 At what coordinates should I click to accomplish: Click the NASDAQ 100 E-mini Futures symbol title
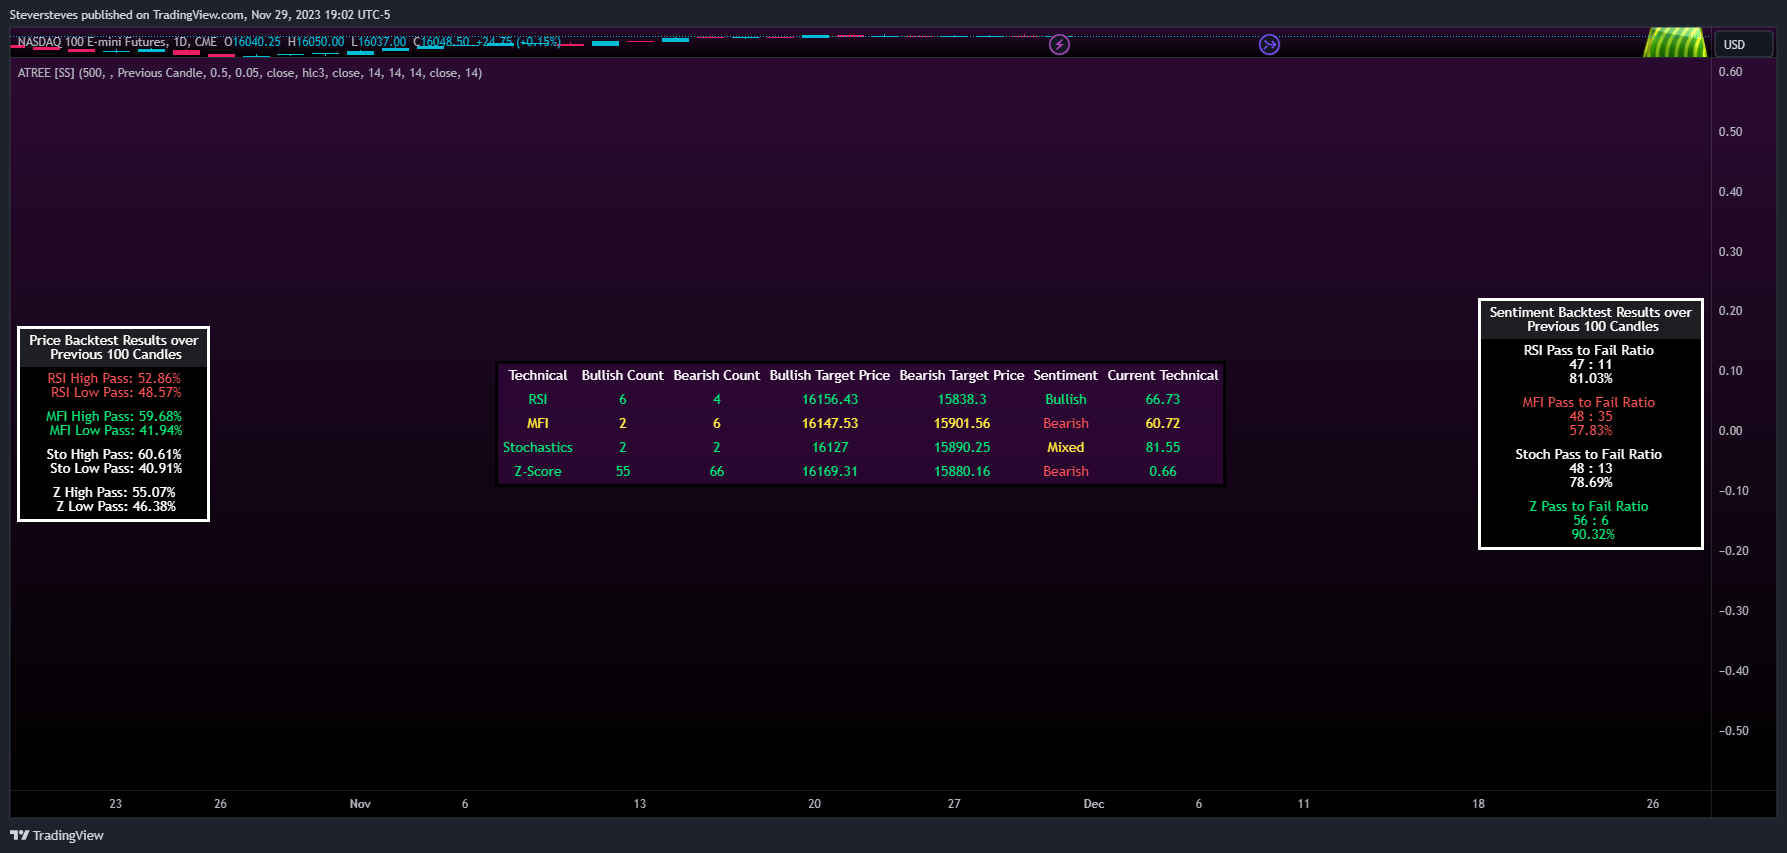(92, 42)
